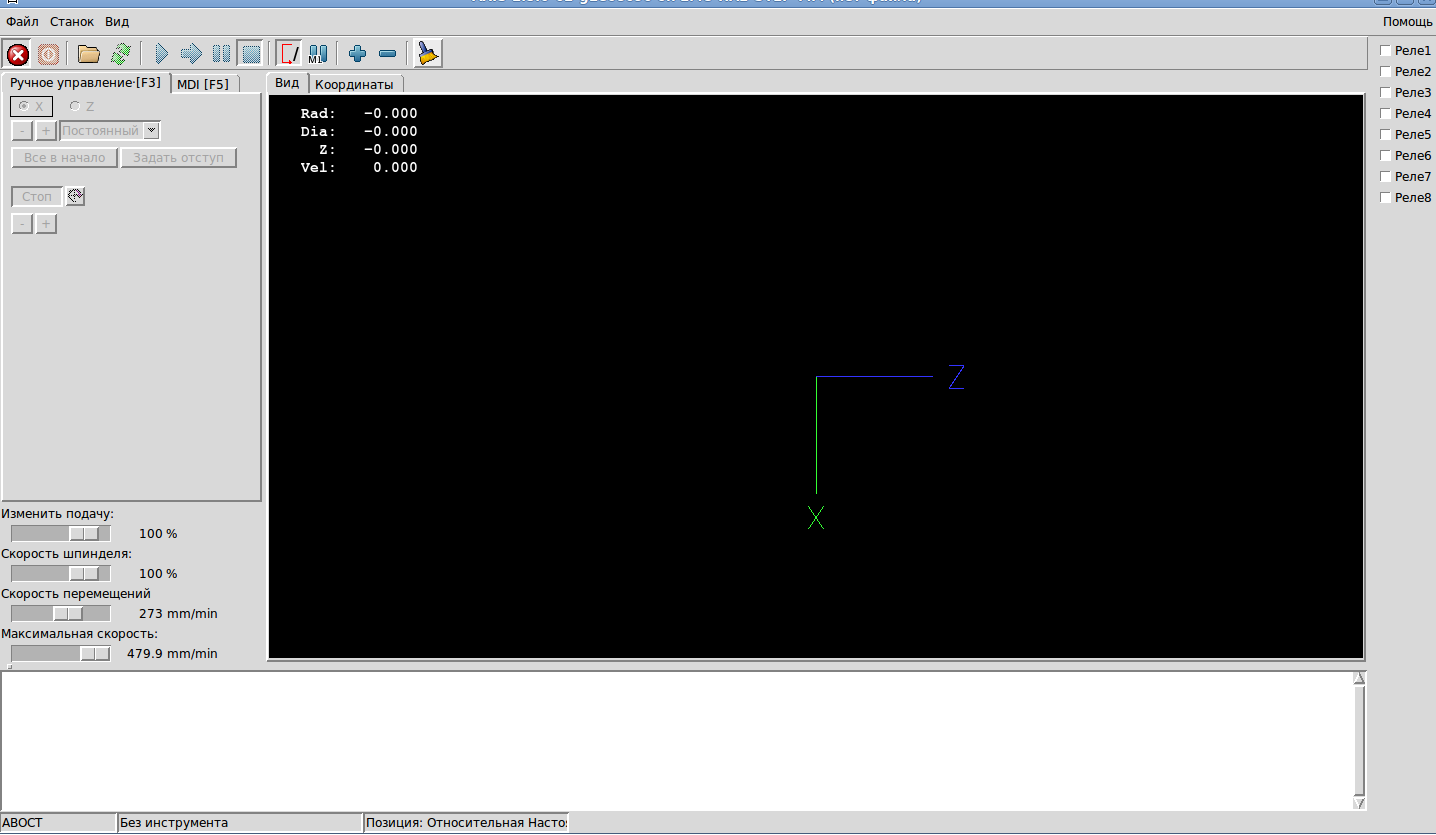
Task: Click the scroll-down arrow of the message area
Action: coord(1359,802)
